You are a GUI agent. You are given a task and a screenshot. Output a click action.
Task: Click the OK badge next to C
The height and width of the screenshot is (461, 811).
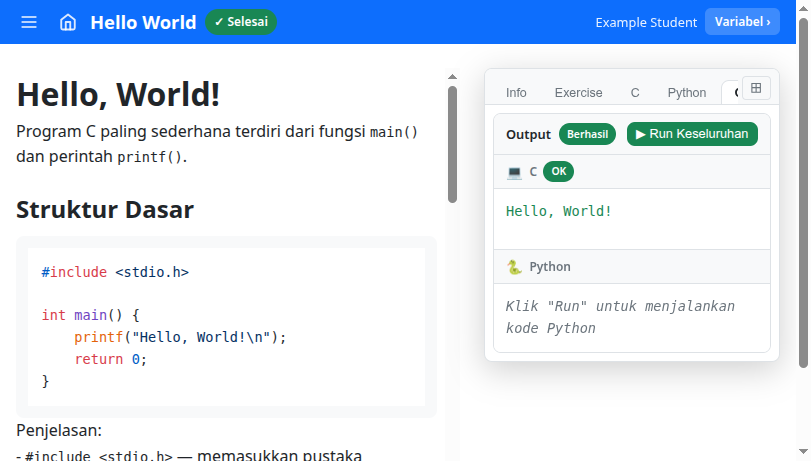pos(559,171)
